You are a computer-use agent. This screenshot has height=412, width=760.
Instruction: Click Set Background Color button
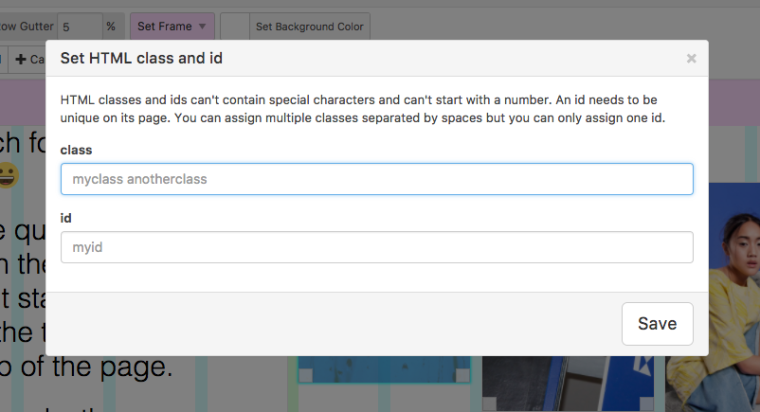coord(309,26)
